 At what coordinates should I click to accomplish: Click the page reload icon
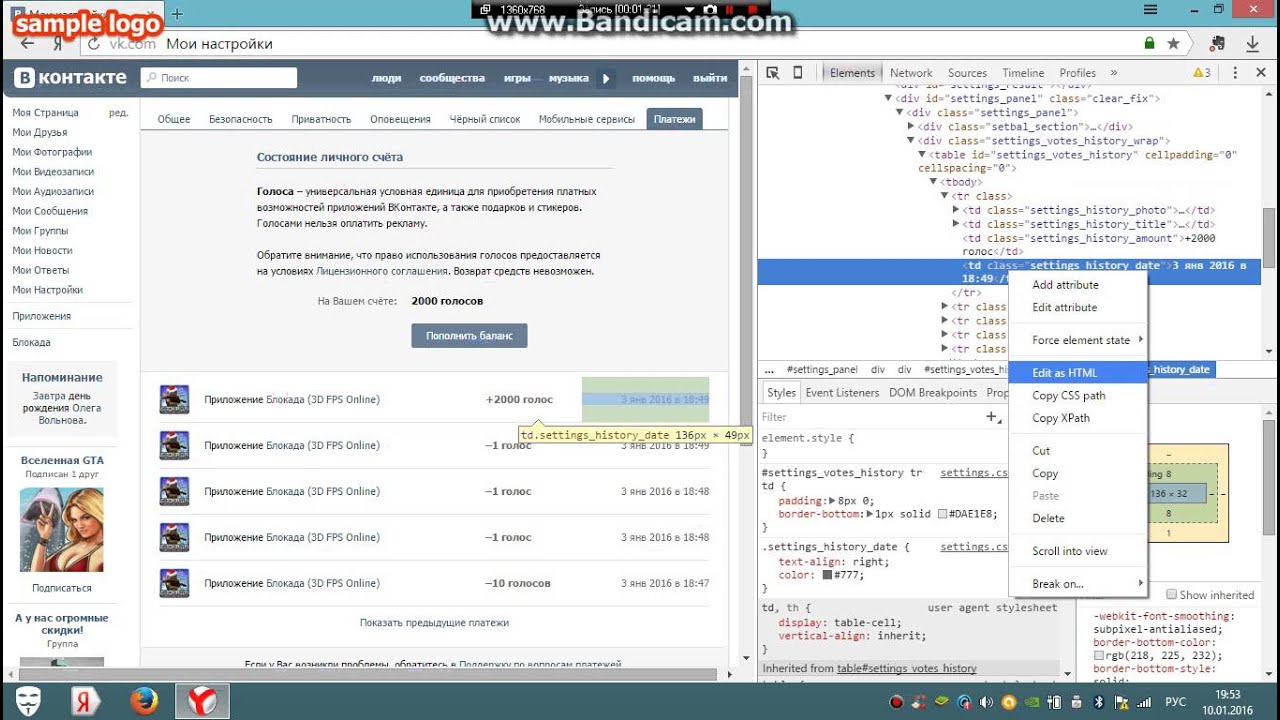pos(94,44)
